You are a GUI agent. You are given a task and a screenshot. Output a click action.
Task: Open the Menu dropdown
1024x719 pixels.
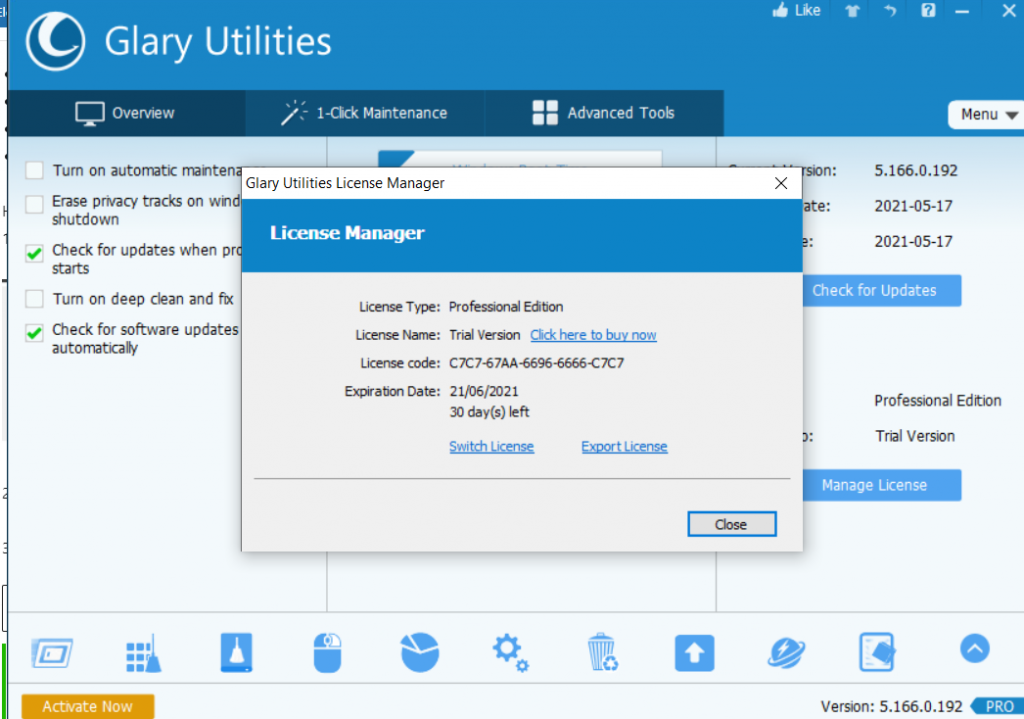point(987,115)
